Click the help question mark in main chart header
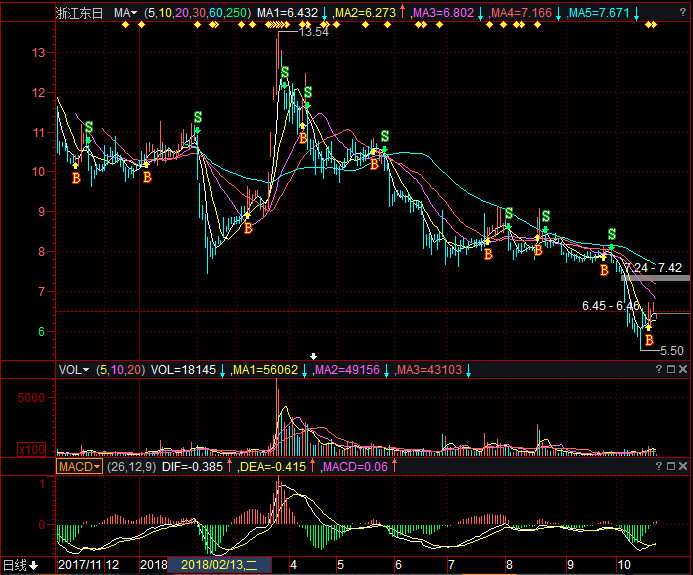The height and width of the screenshot is (575, 693). point(683,13)
